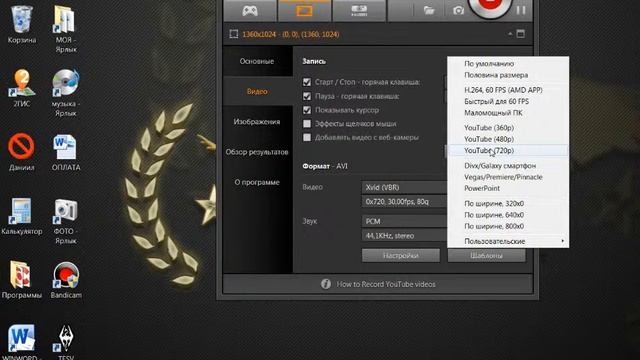The image size is (640, 360).
Task: Select Маломощный ПК preset
Action: [508, 113]
